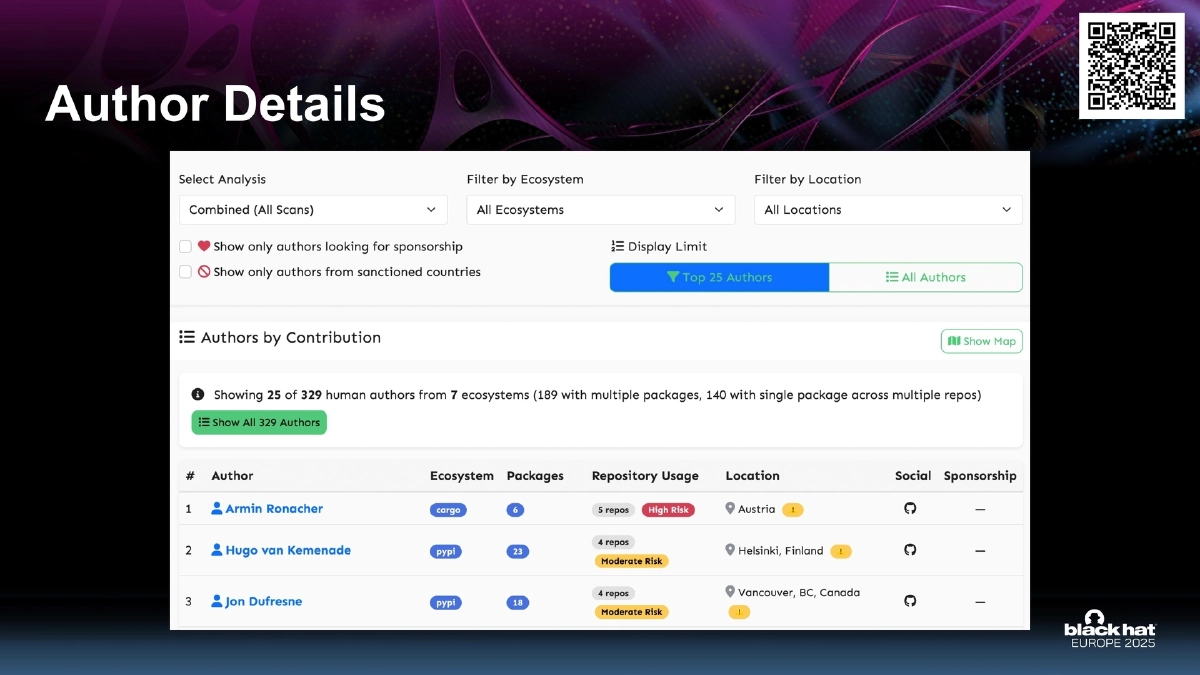The width and height of the screenshot is (1200, 675).
Task: Open the Armin Ronacher author link
Action: tap(273, 509)
